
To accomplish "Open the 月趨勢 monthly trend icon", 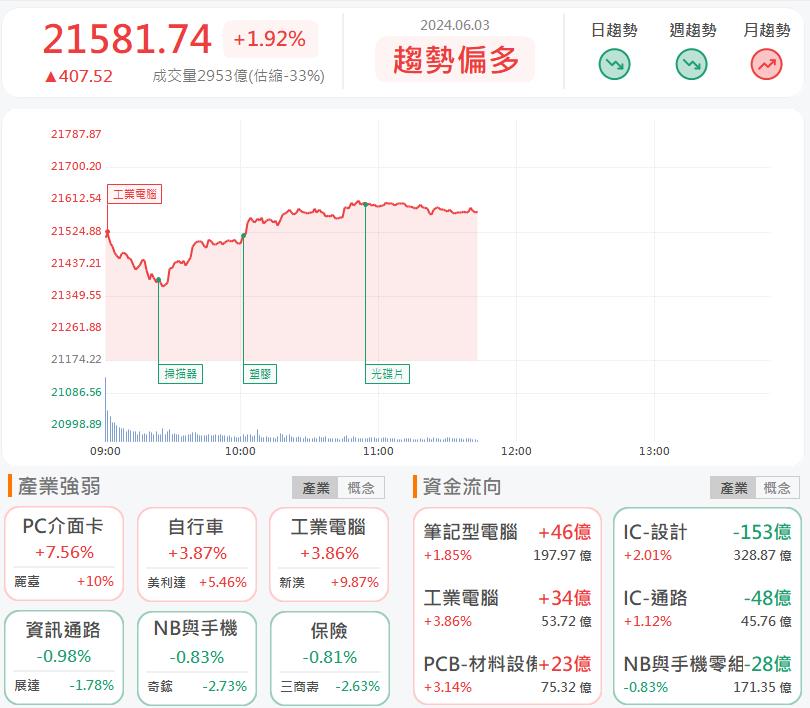I will tap(766, 63).
